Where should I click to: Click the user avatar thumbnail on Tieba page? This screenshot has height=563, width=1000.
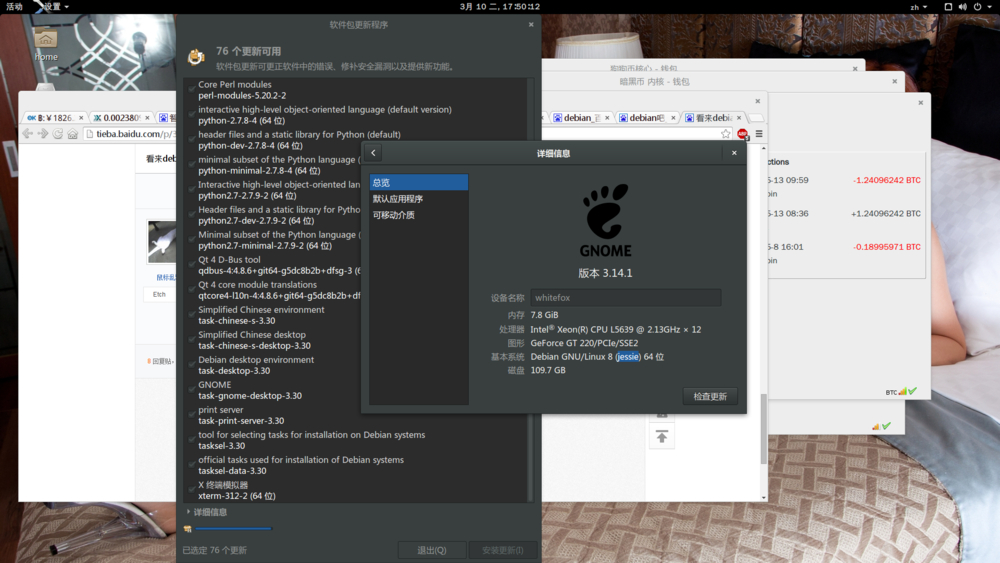point(162,242)
